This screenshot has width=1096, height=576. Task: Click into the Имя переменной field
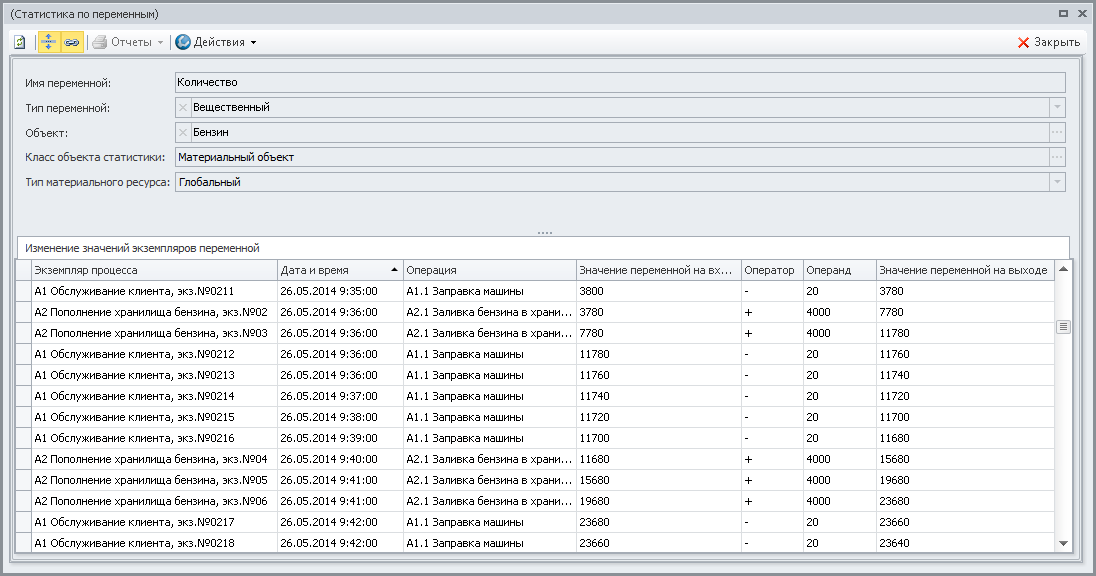tap(618, 82)
